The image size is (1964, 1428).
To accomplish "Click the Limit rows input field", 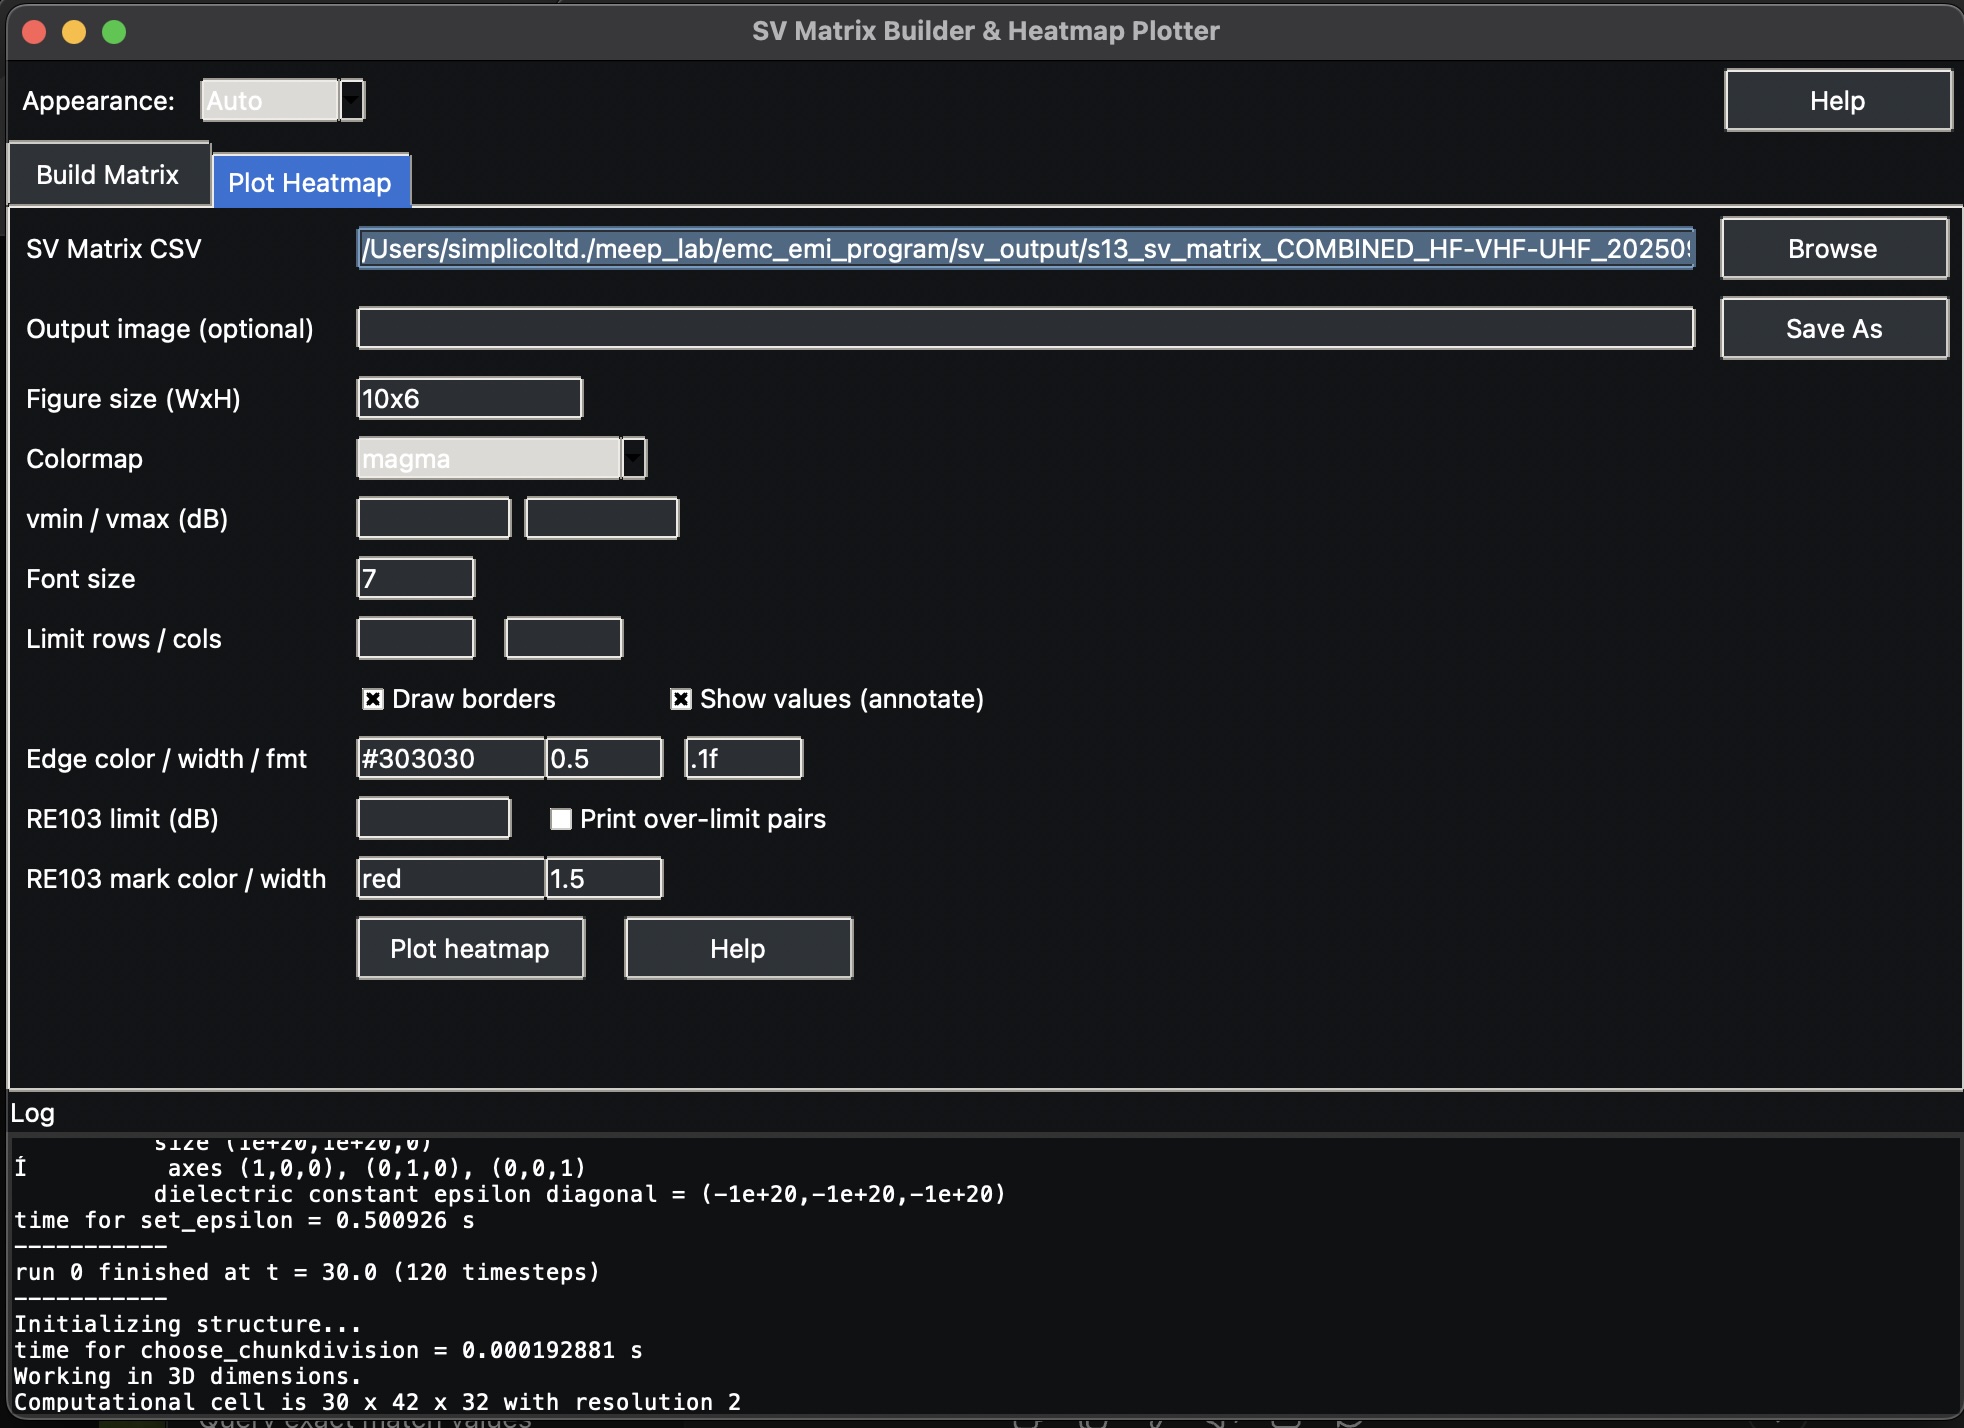I will coord(415,638).
